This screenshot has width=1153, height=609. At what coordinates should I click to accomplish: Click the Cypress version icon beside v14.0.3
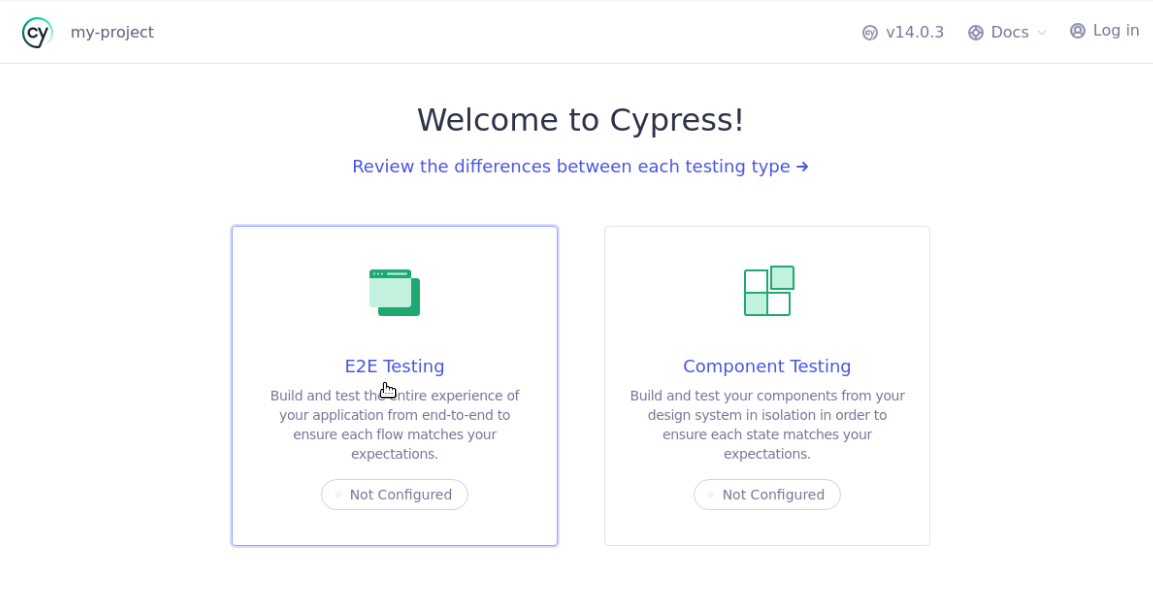870,32
